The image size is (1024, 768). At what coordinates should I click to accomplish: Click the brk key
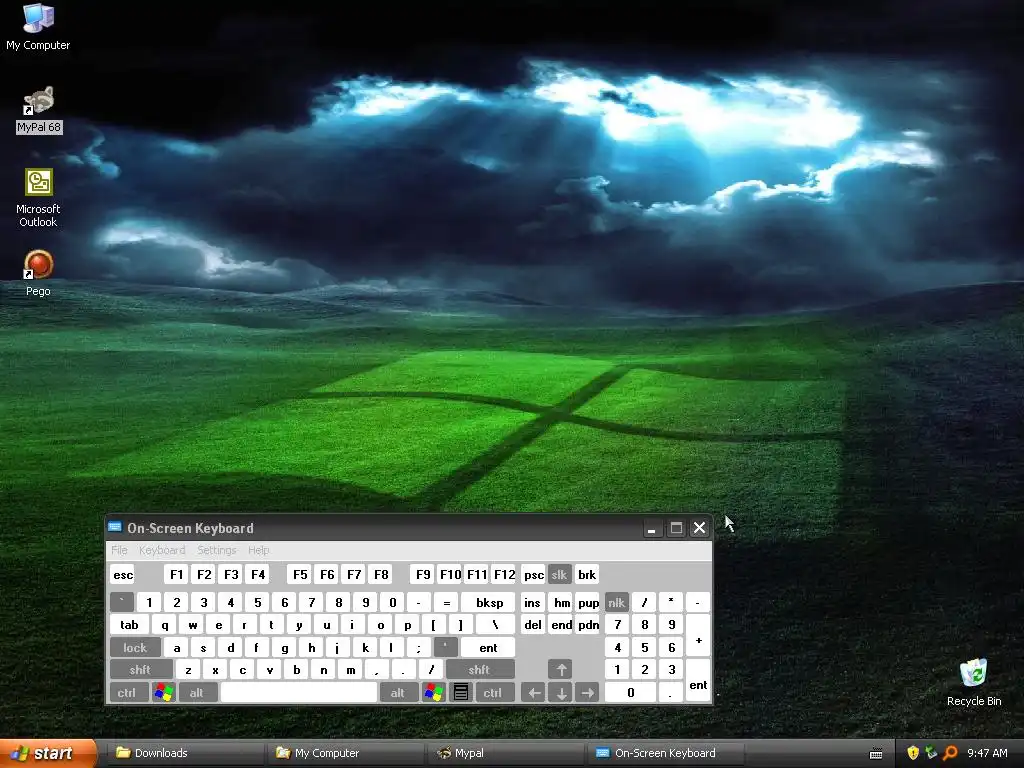(x=586, y=575)
